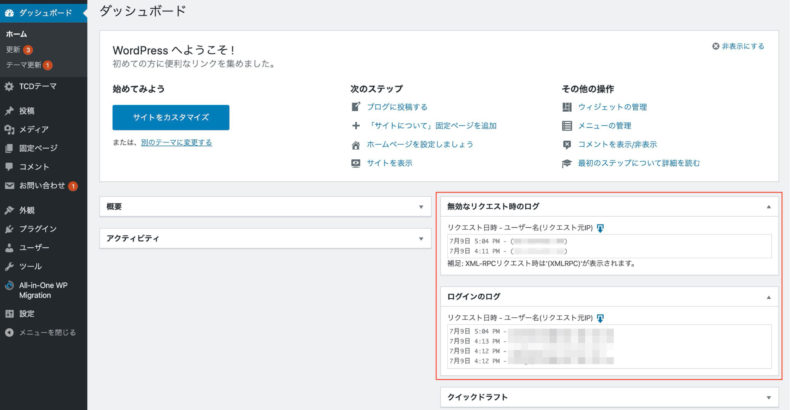The width and height of the screenshot is (790, 410).
Task: Click the 別のテーマに変更する link
Action: coord(176,143)
